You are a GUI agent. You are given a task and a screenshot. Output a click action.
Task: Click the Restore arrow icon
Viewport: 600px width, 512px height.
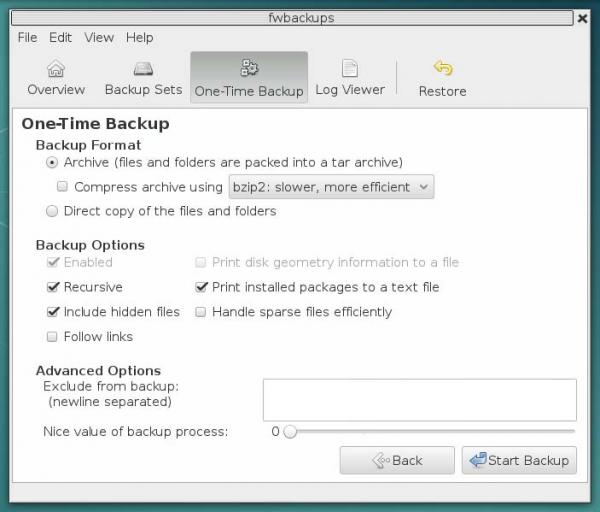tap(443, 68)
